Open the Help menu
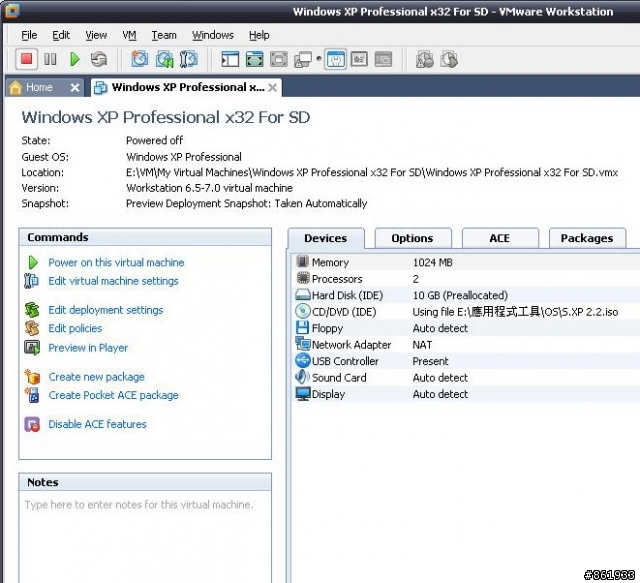Screen dimensions: 640x583 259,35
